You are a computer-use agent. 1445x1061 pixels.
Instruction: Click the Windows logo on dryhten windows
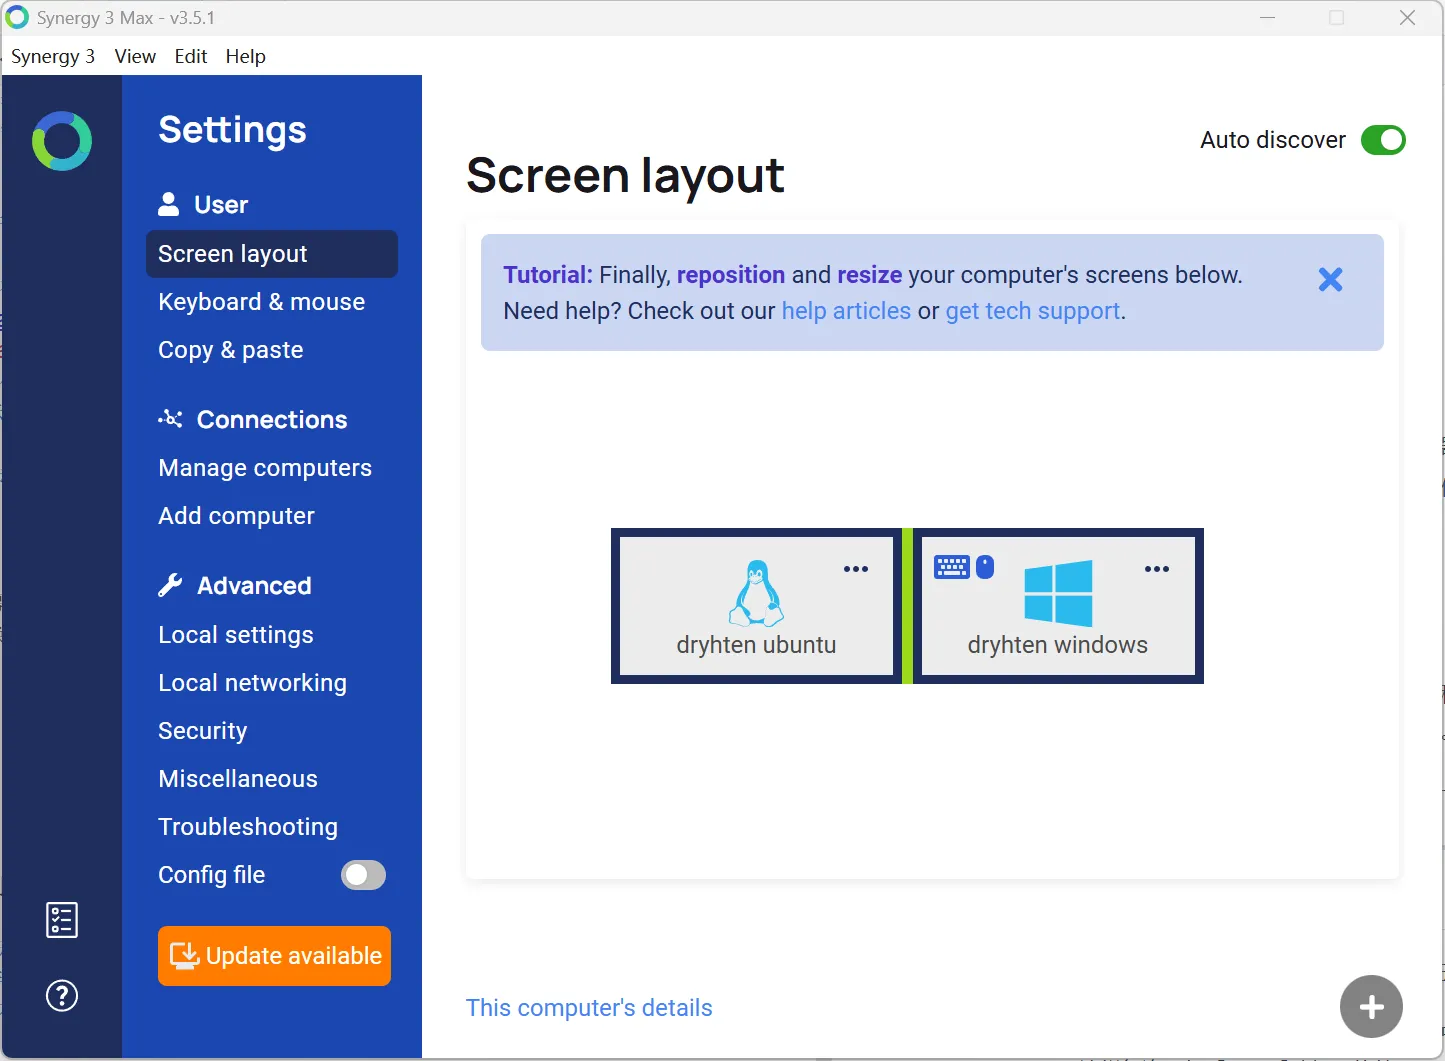(x=1058, y=593)
